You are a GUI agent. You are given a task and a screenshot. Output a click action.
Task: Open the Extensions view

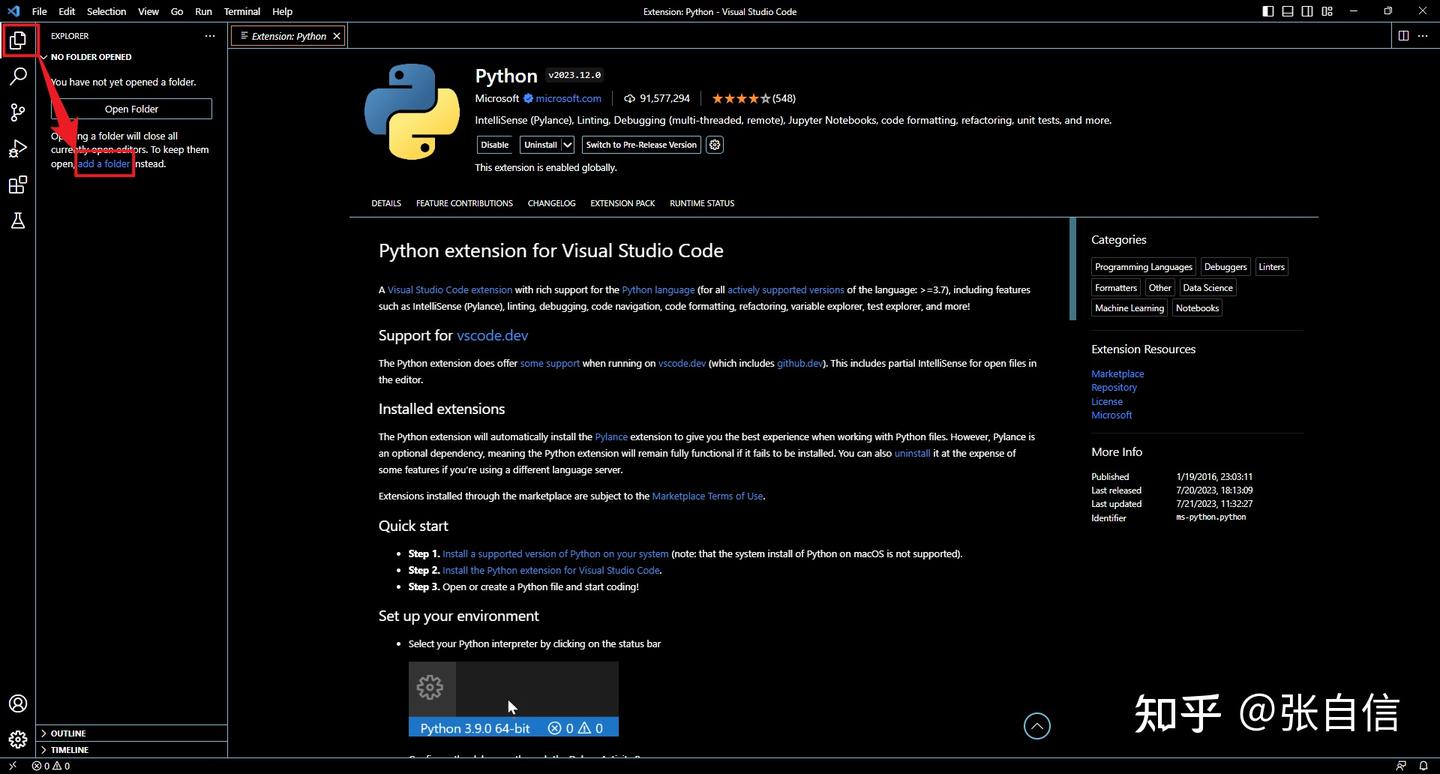coord(17,184)
